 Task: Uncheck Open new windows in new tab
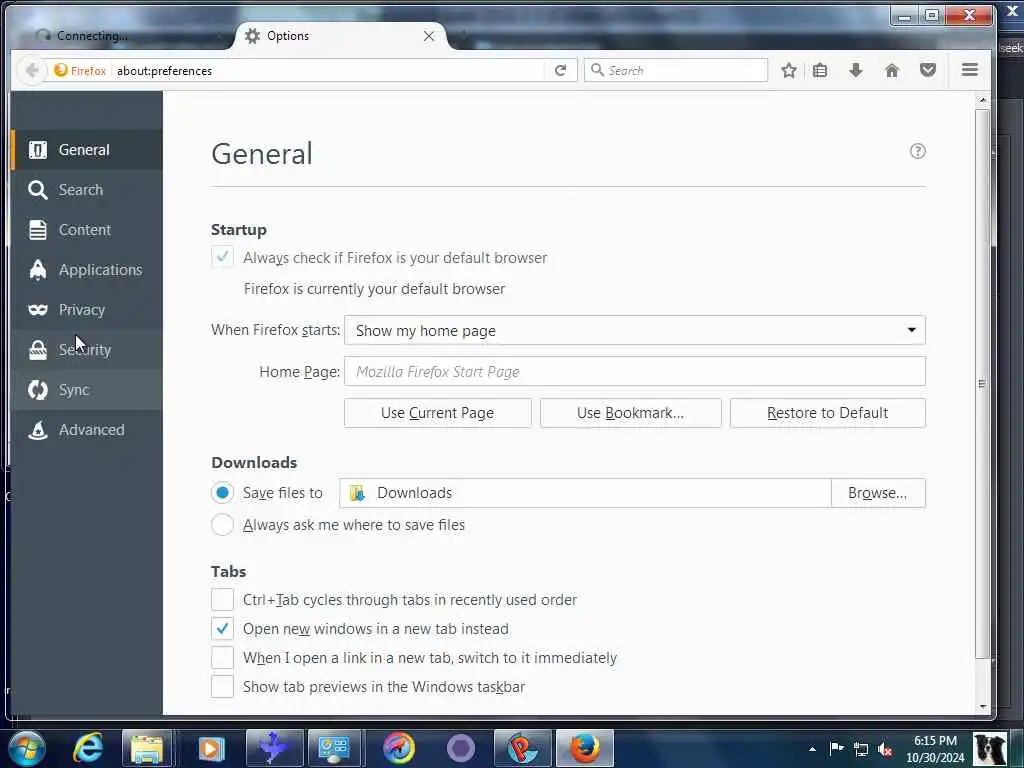tap(222, 628)
